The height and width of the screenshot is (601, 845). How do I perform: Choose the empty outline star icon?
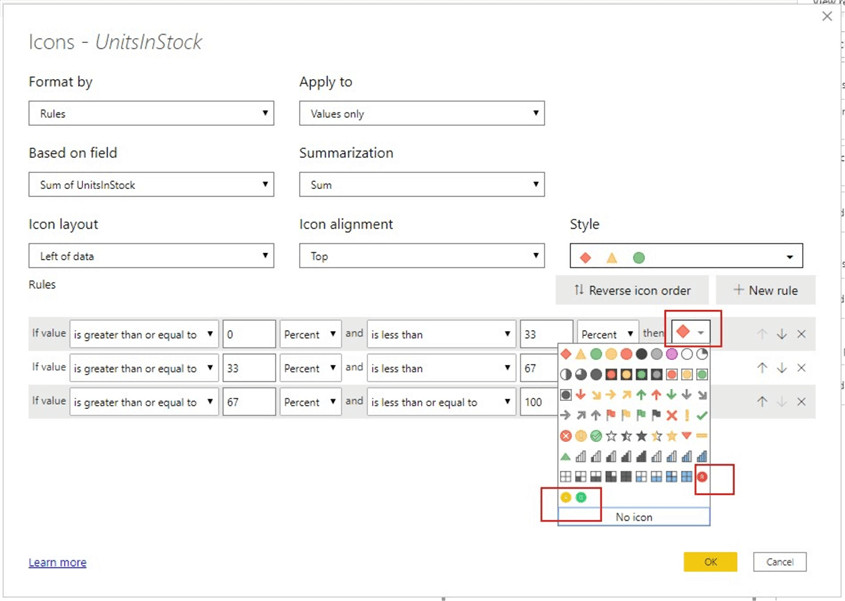tap(611, 436)
